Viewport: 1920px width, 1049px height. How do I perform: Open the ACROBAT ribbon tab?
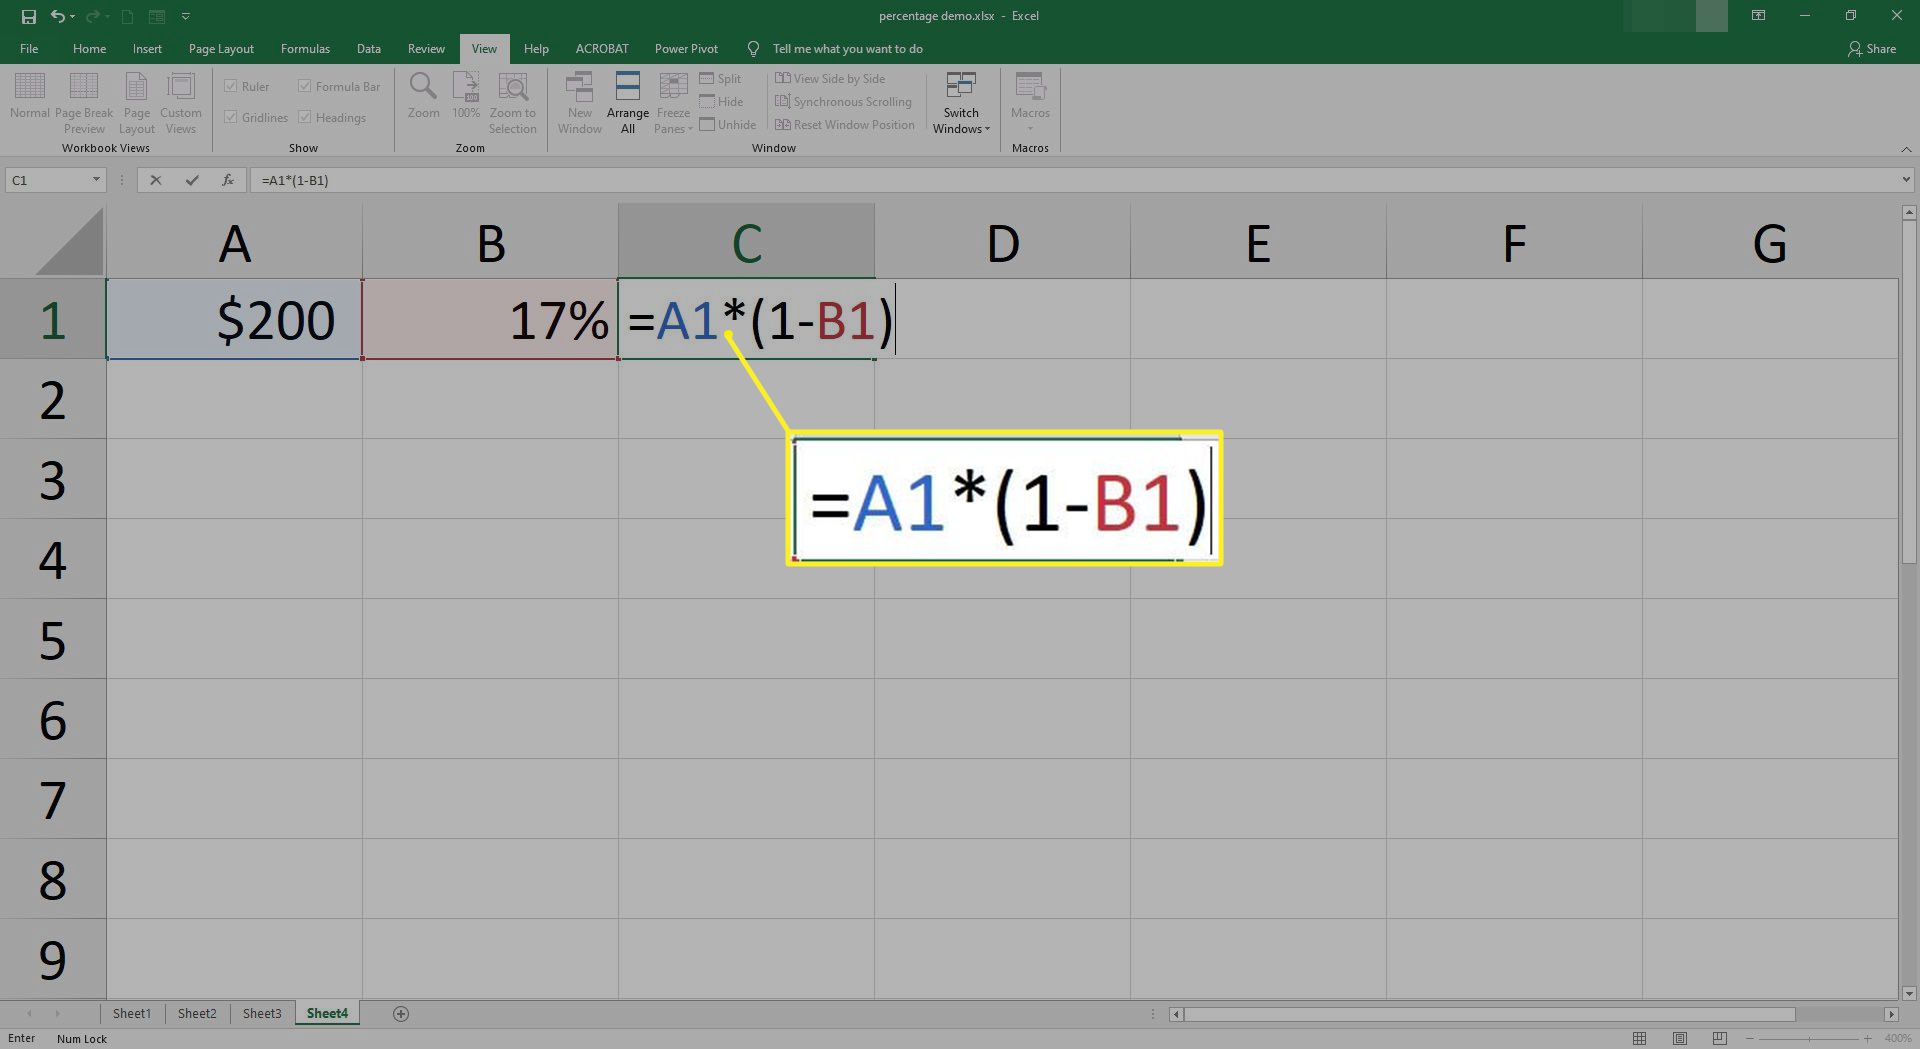tap(602, 48)
